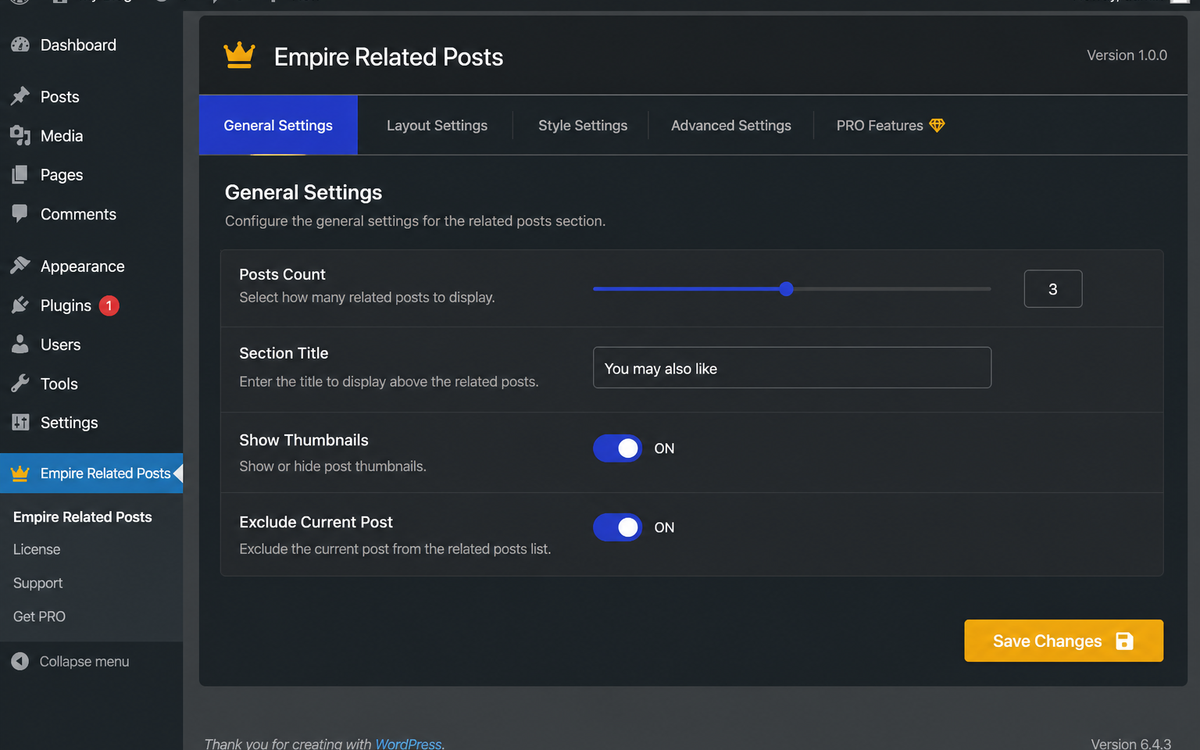
Task: Click the Comments speech bubble icon
Action: click(x=20, y=214)
